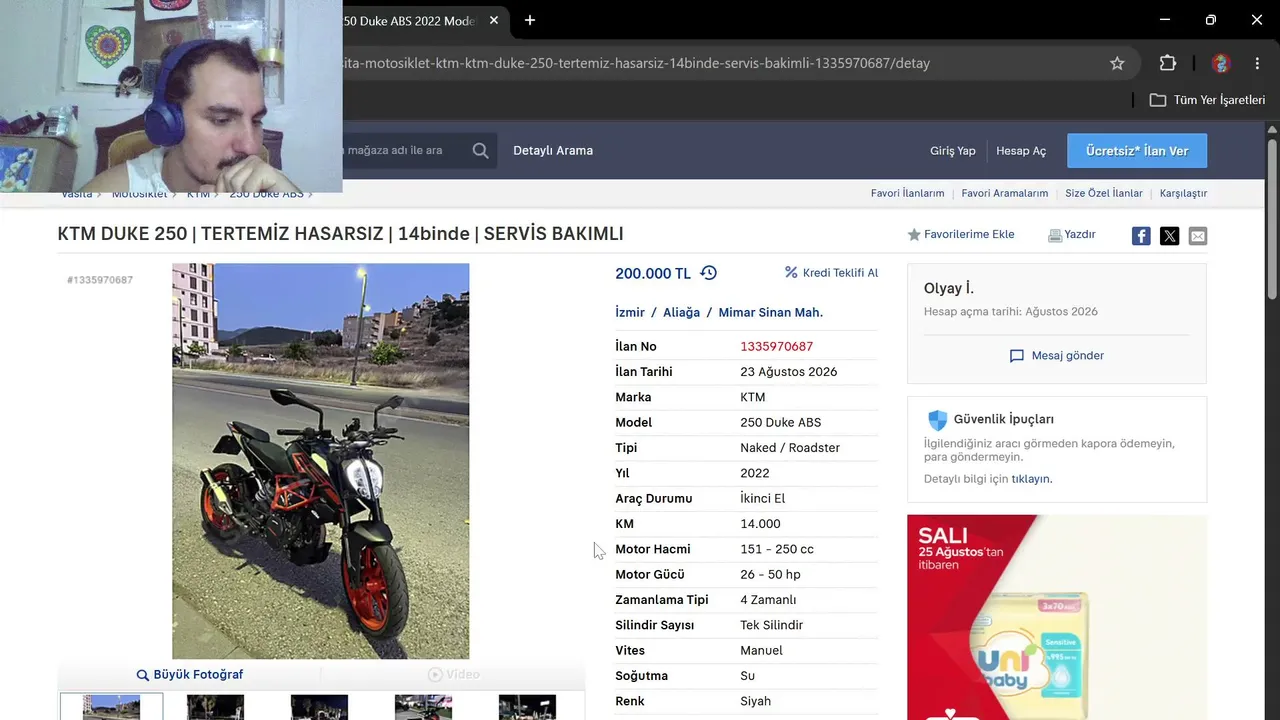Open Favori Aramalarım
Screen dimensions: 1280x720
pos(1005,193)
